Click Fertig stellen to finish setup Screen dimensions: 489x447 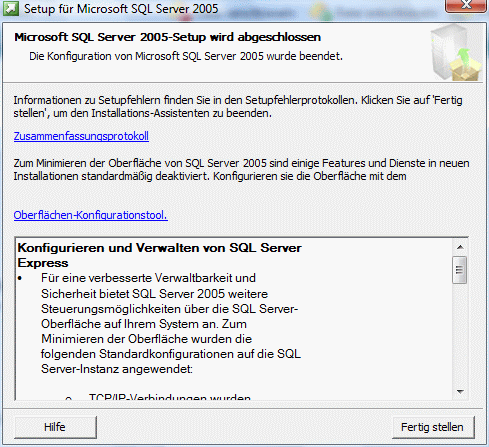click(x=432, y=427)
